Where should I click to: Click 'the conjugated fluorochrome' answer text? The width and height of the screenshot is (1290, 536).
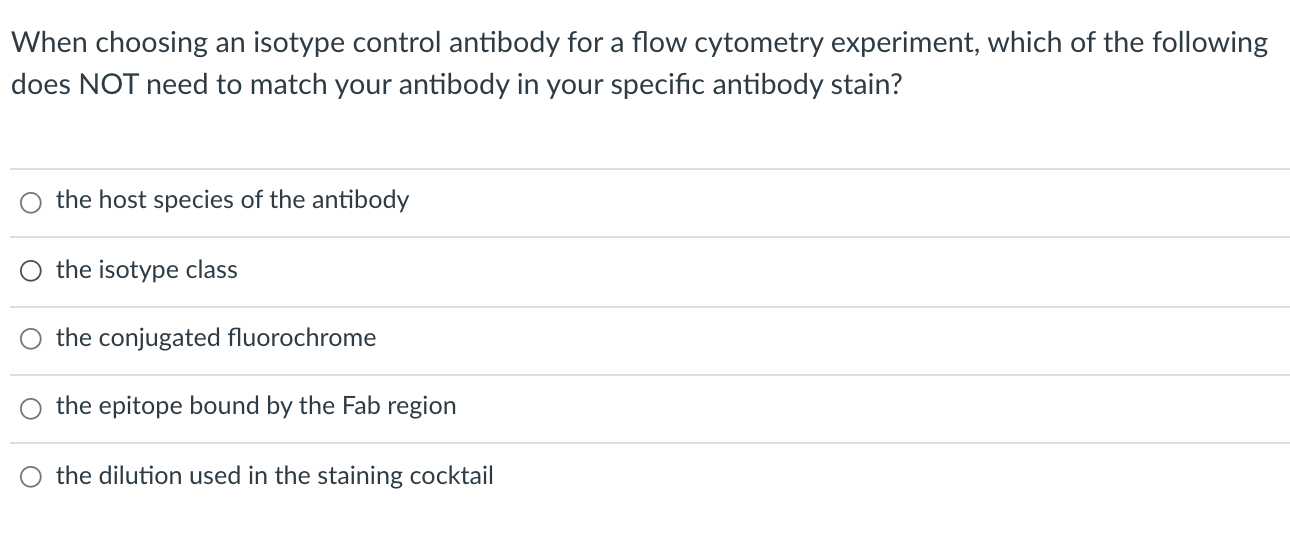216,338
